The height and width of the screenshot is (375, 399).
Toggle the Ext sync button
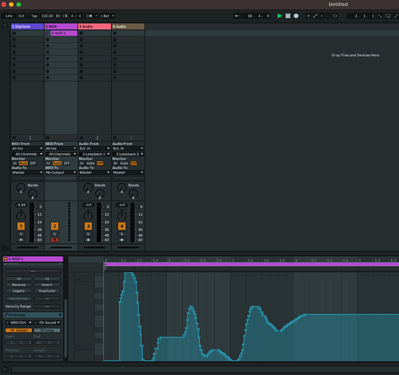(x=22, y=16)
